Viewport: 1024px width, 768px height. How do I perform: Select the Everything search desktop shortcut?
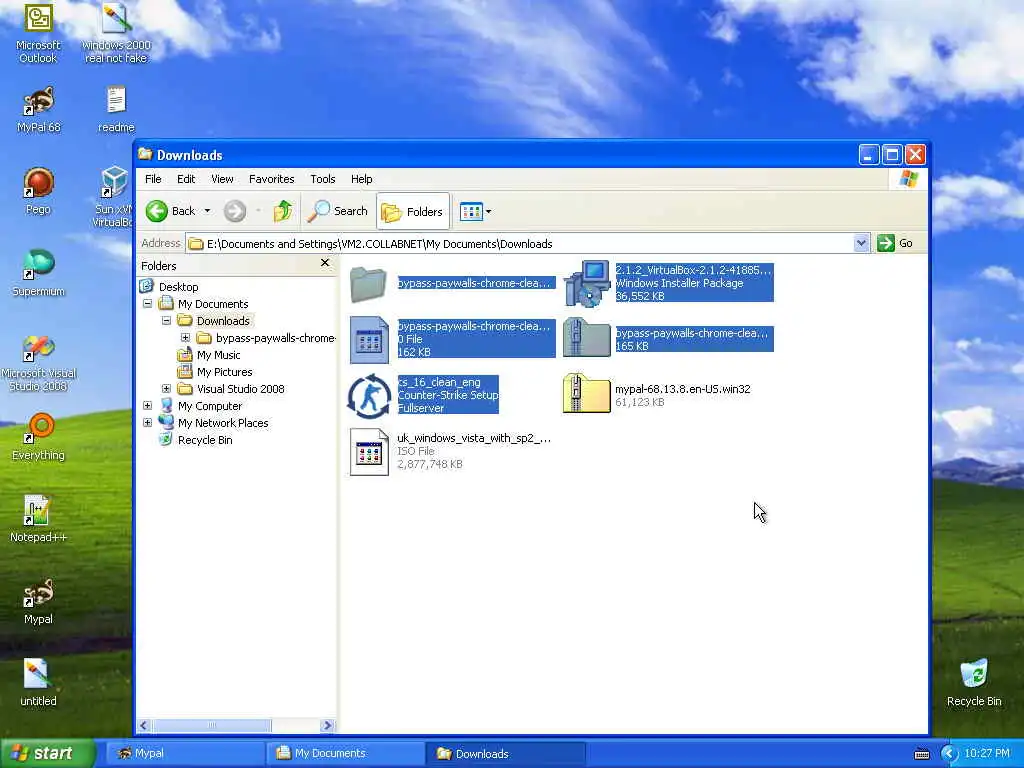(38, 438)
